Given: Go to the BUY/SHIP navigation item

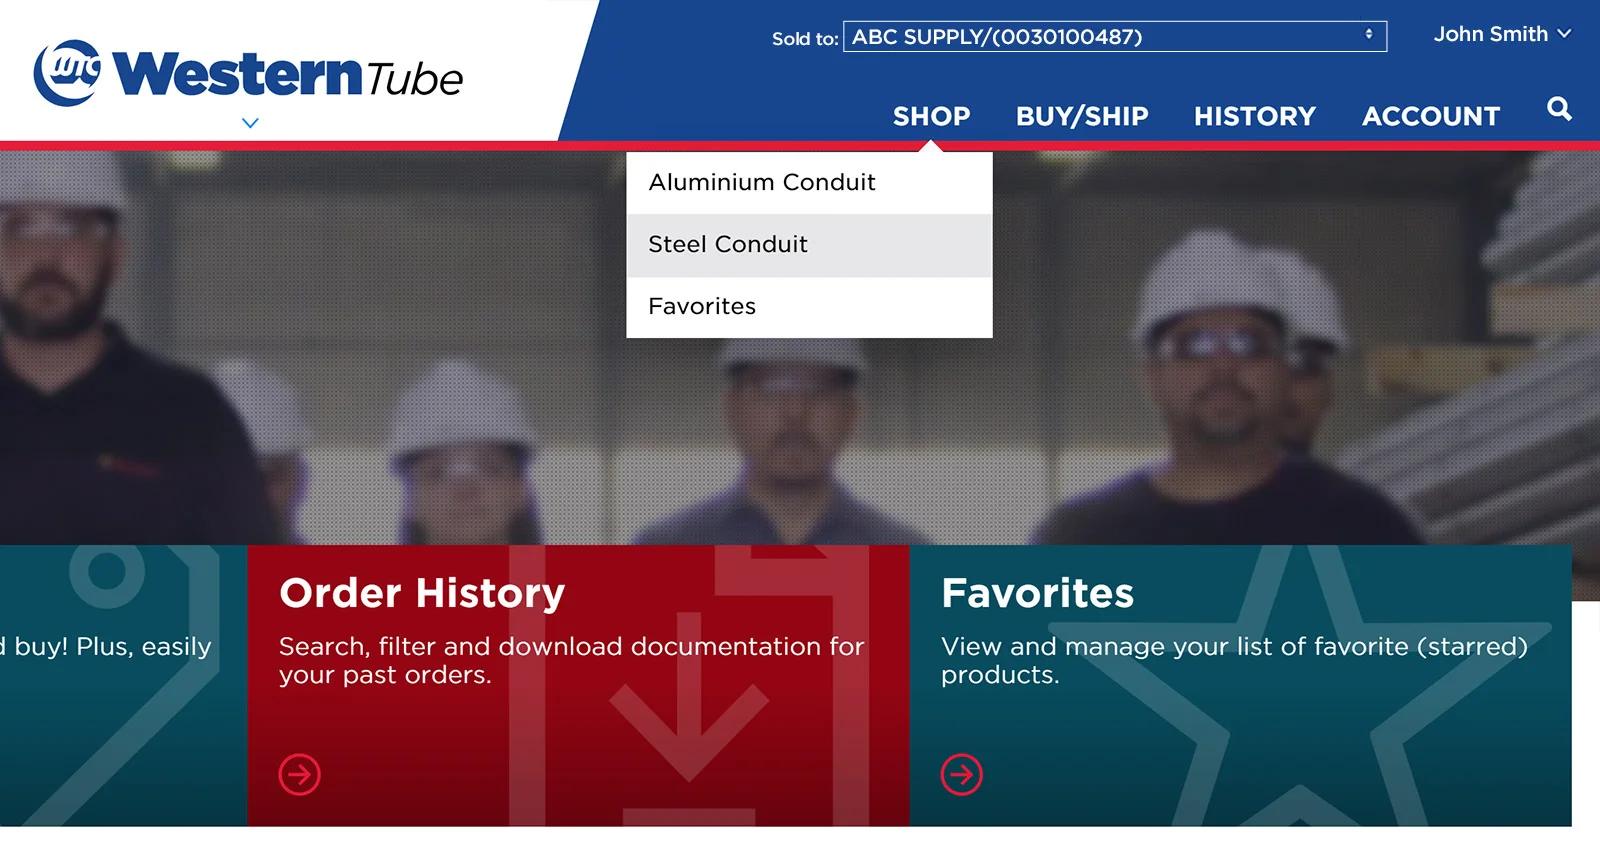Looking at the screenshot, I should (1081, 116).
